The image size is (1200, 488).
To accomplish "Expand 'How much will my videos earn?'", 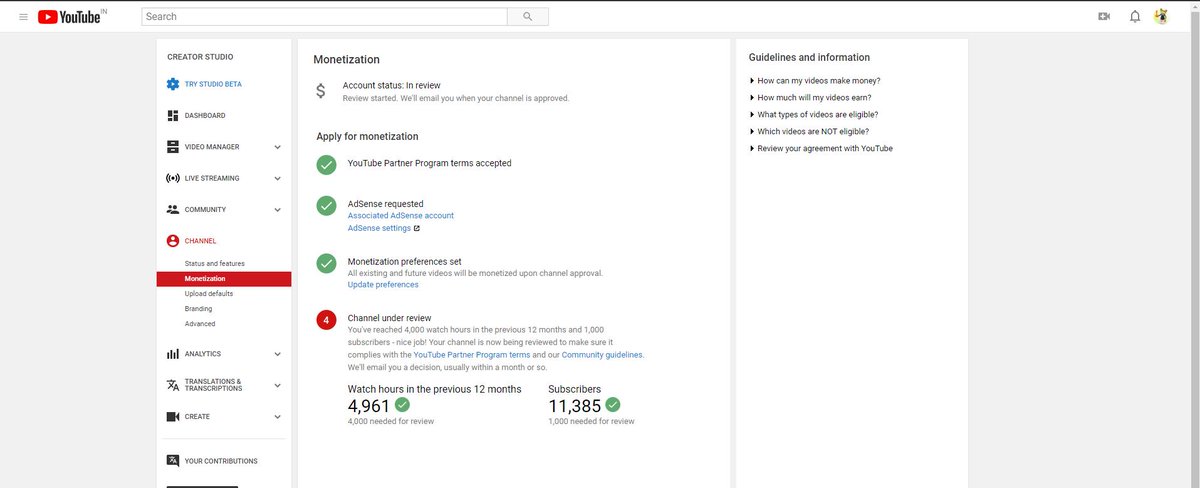I will [x=811, y=98].
